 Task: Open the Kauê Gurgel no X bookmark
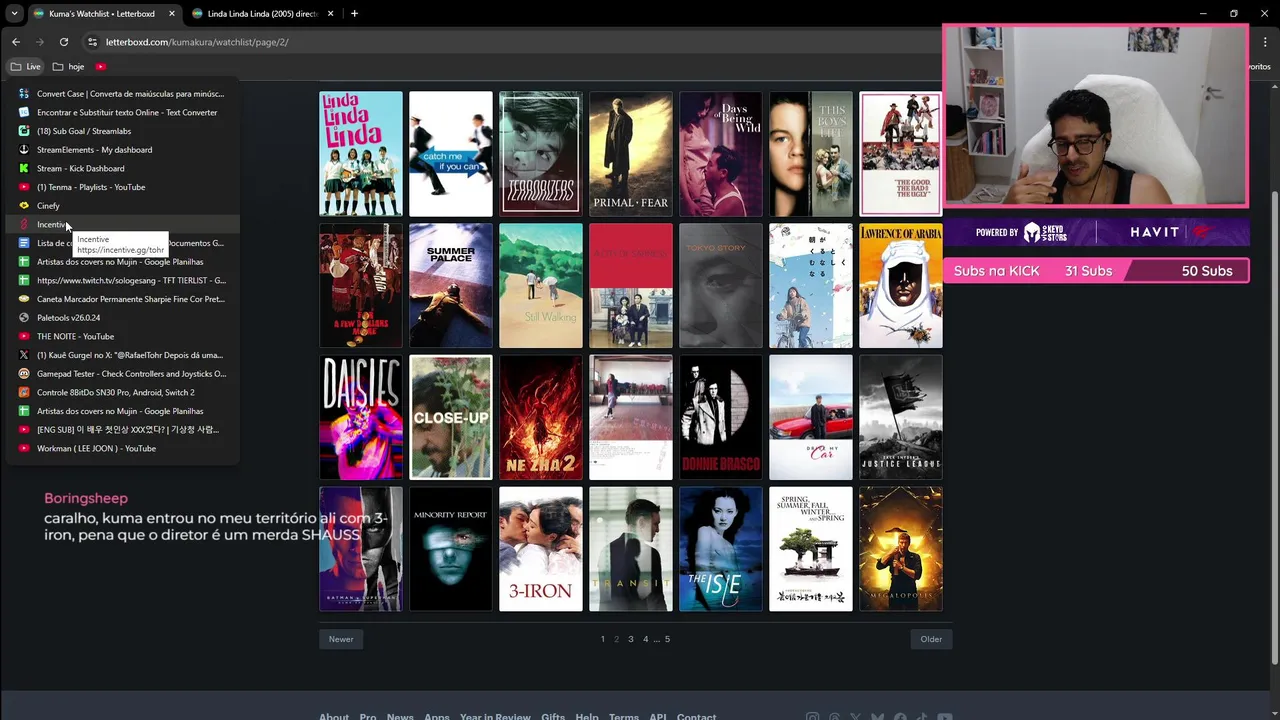pyautogui.click(x=122, y=355)
